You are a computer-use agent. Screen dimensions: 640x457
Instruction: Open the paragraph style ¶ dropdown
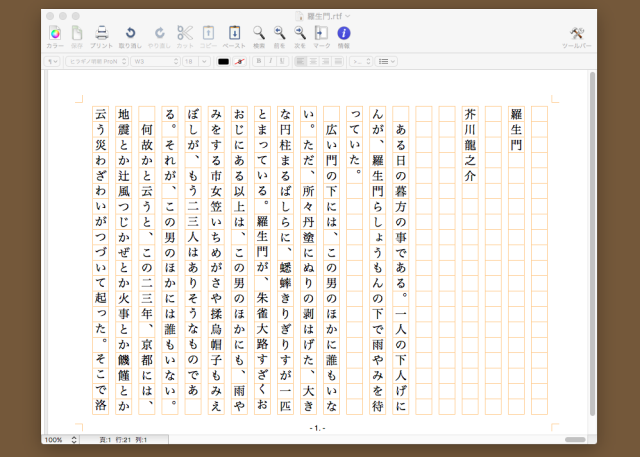point(52,62)
